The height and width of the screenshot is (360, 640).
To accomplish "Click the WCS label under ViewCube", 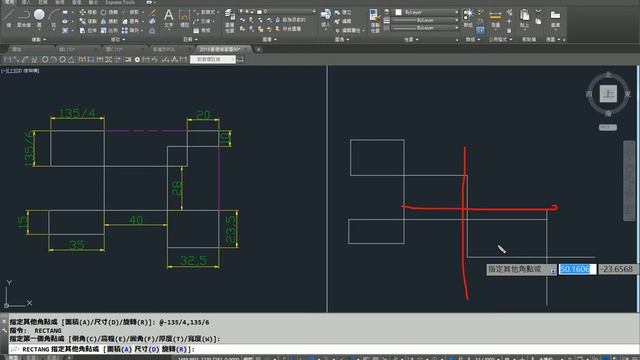I will click(x=608, y=127).
